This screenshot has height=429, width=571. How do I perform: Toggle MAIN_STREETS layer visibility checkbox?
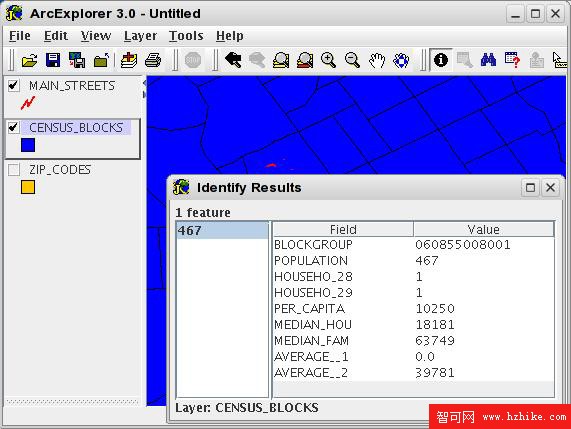coord(14,86)
